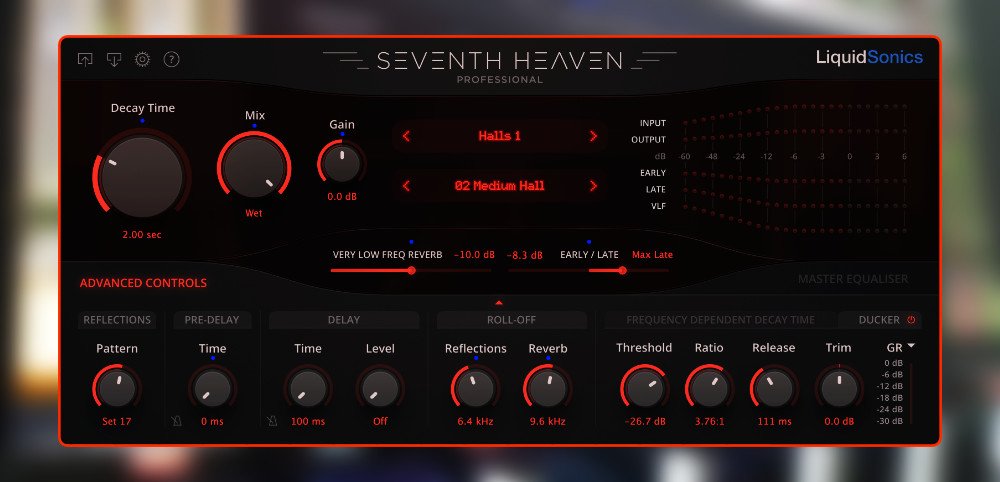Click the Delay Level knob
Image resolution: width=1000 pixels, height=482 pixels.
380,388
